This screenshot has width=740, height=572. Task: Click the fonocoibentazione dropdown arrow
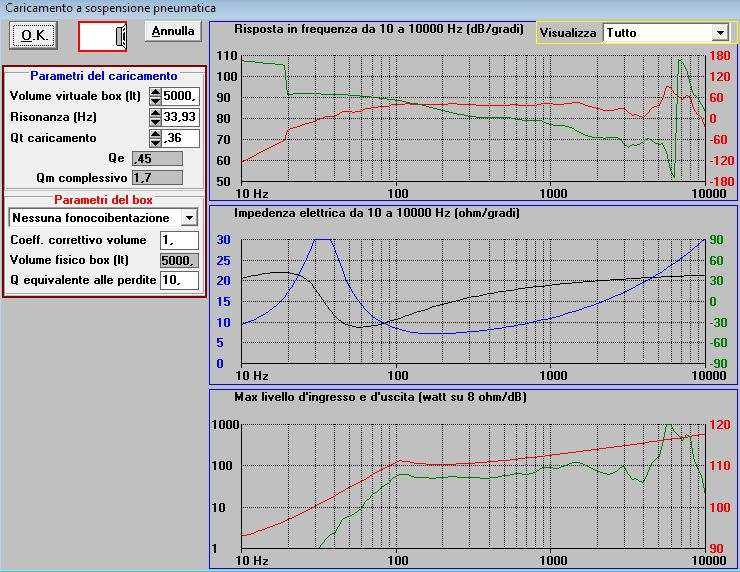pyautogui.click(x=189, y=218)
